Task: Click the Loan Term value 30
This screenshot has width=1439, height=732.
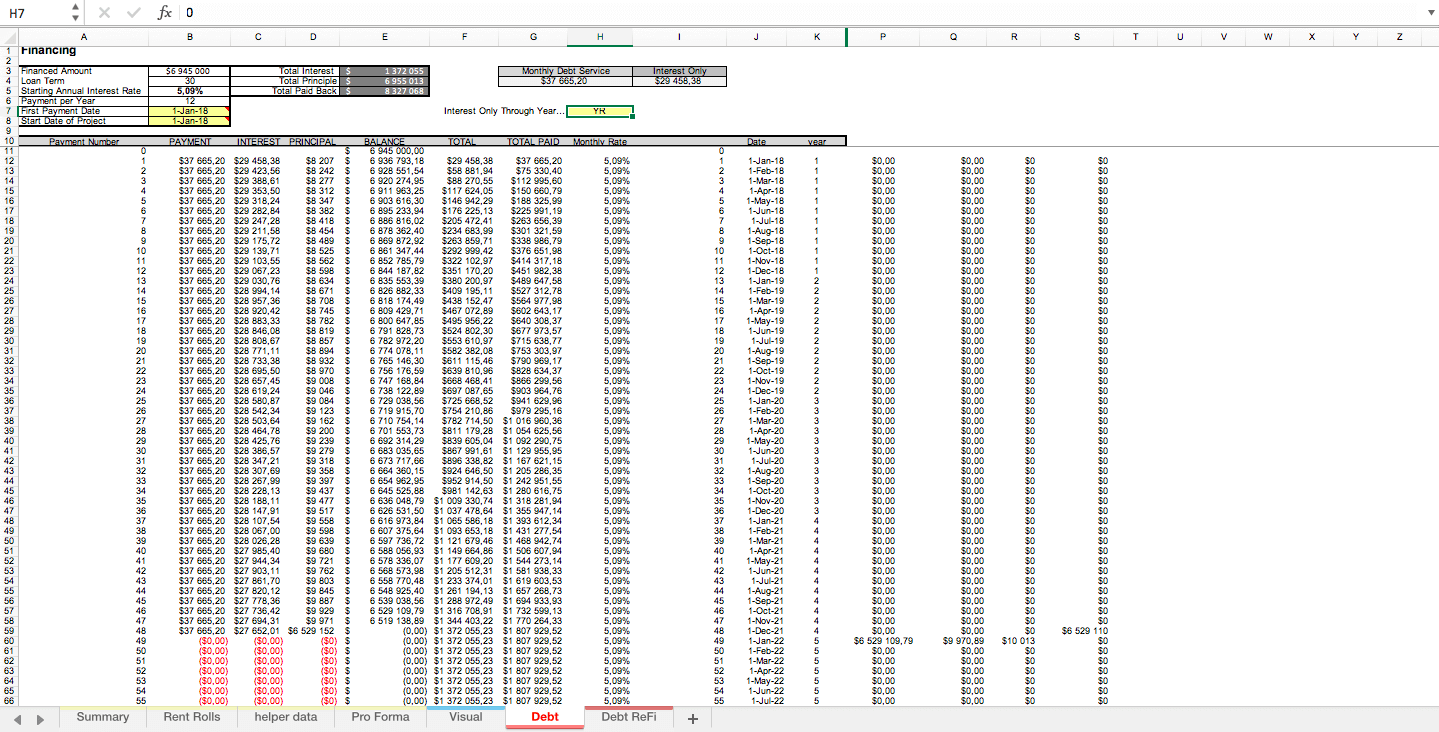Action: (190, 81)
